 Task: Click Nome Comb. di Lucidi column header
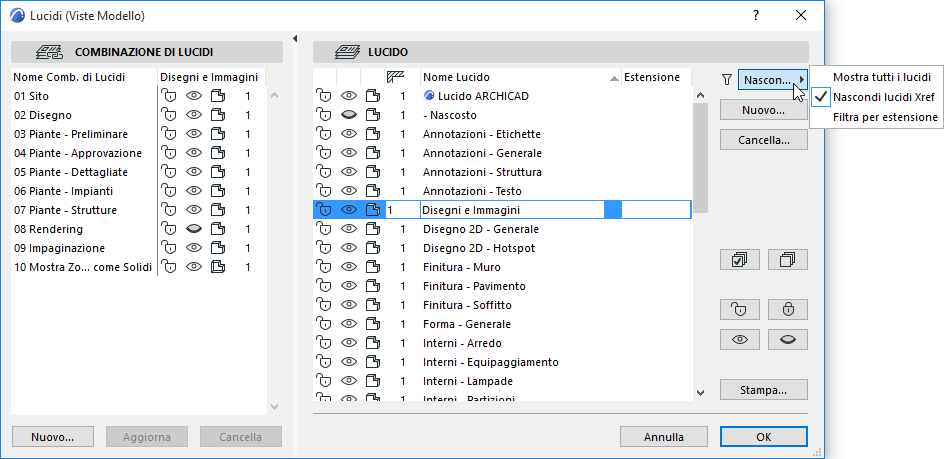click(84, 77)
